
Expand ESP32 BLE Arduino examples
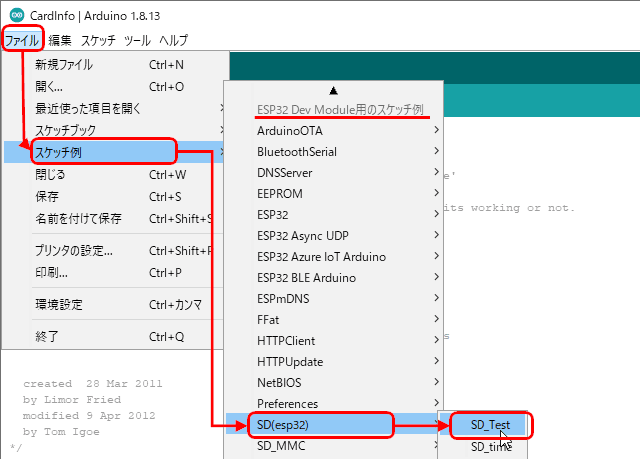(334, 278)
